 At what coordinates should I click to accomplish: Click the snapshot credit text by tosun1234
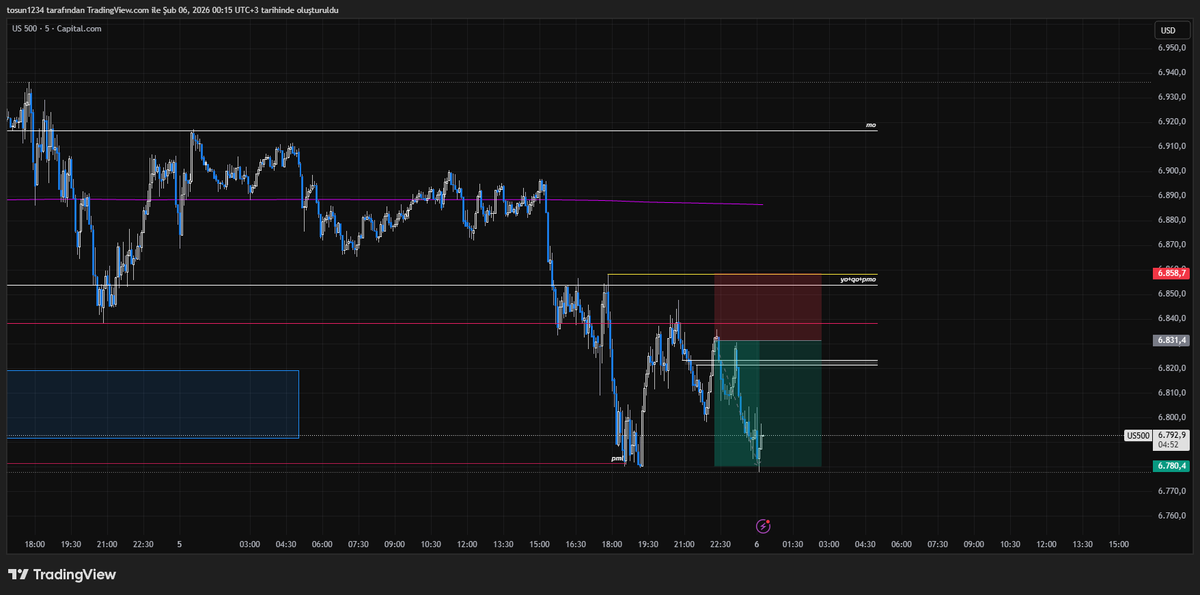173,9
